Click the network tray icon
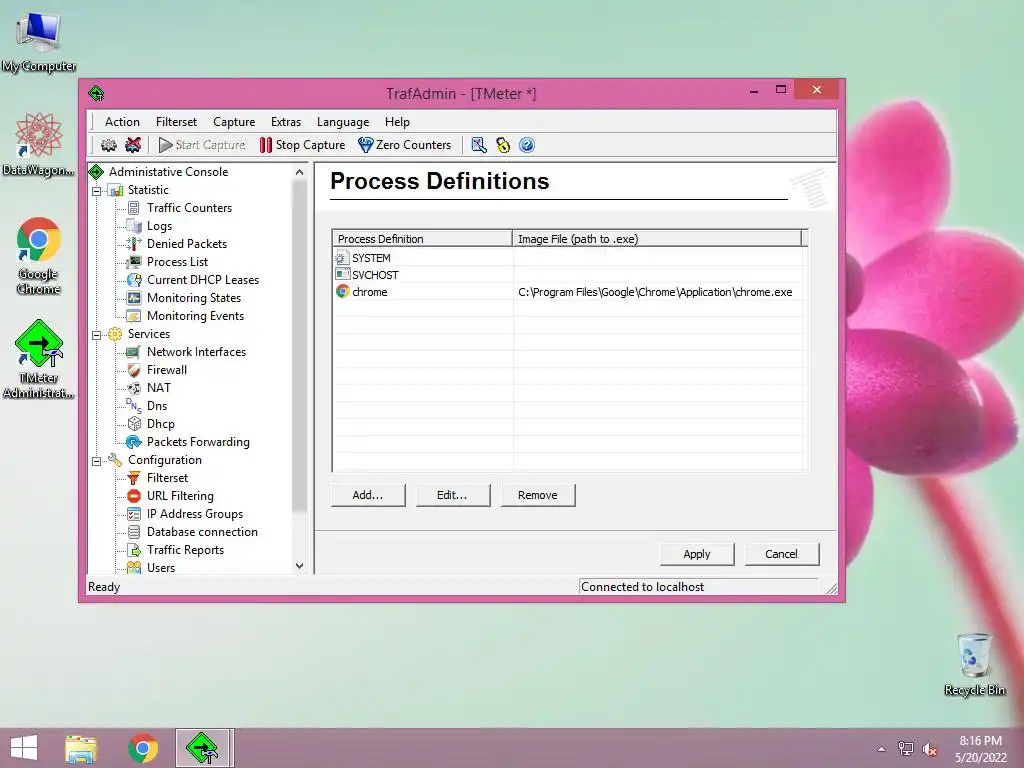 906,748
